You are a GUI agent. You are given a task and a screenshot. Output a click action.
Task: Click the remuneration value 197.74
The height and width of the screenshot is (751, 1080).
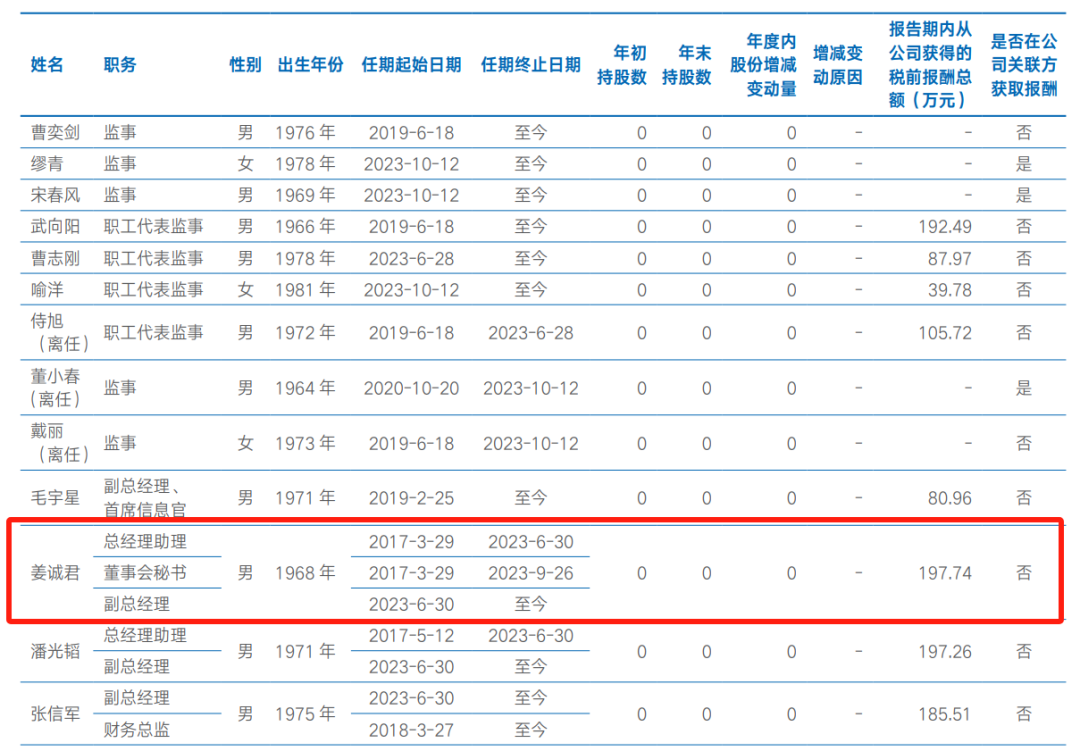click(x=945, y=573)
